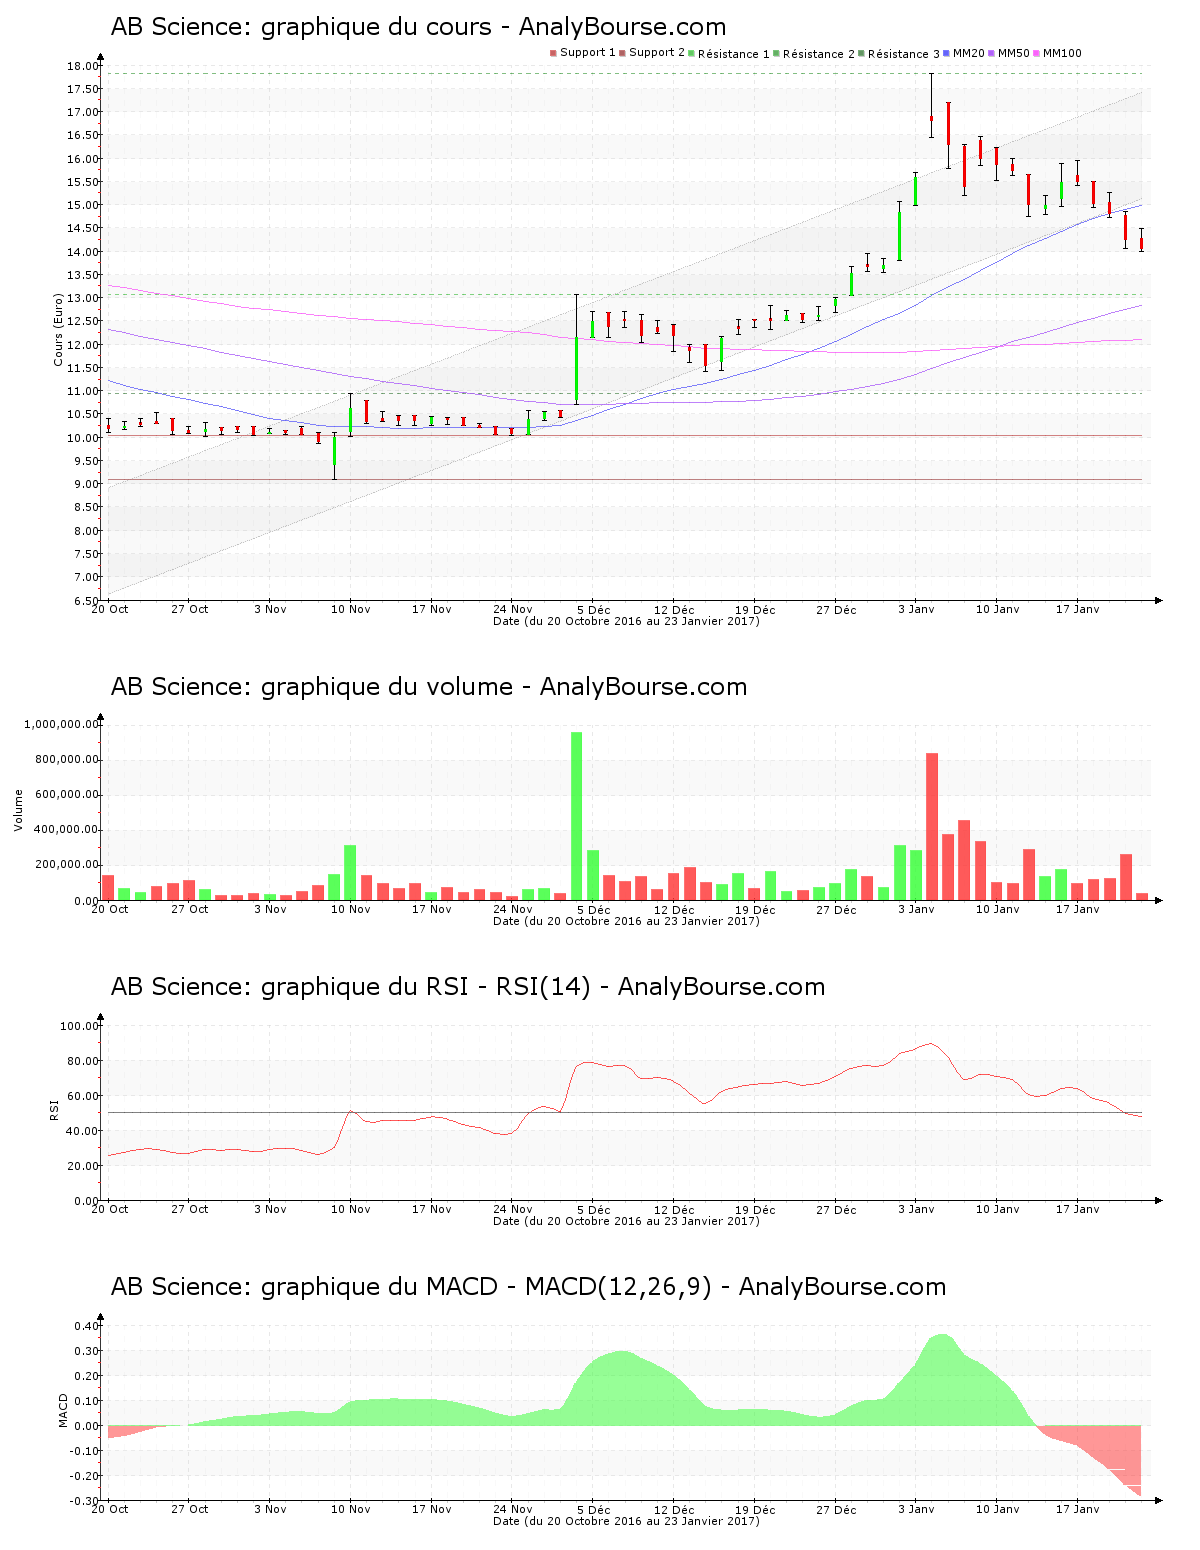Click the tallest green volume bar near 5 Déc

pyautogui.click(x=576, y=816)
